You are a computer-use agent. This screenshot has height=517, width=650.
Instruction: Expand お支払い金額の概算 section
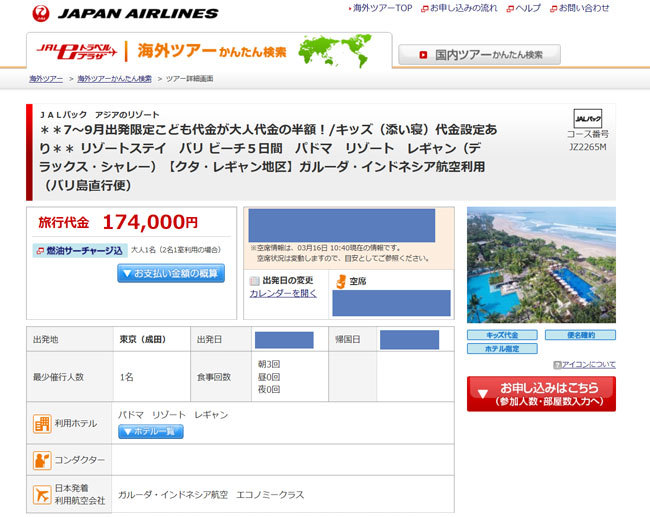171,274
